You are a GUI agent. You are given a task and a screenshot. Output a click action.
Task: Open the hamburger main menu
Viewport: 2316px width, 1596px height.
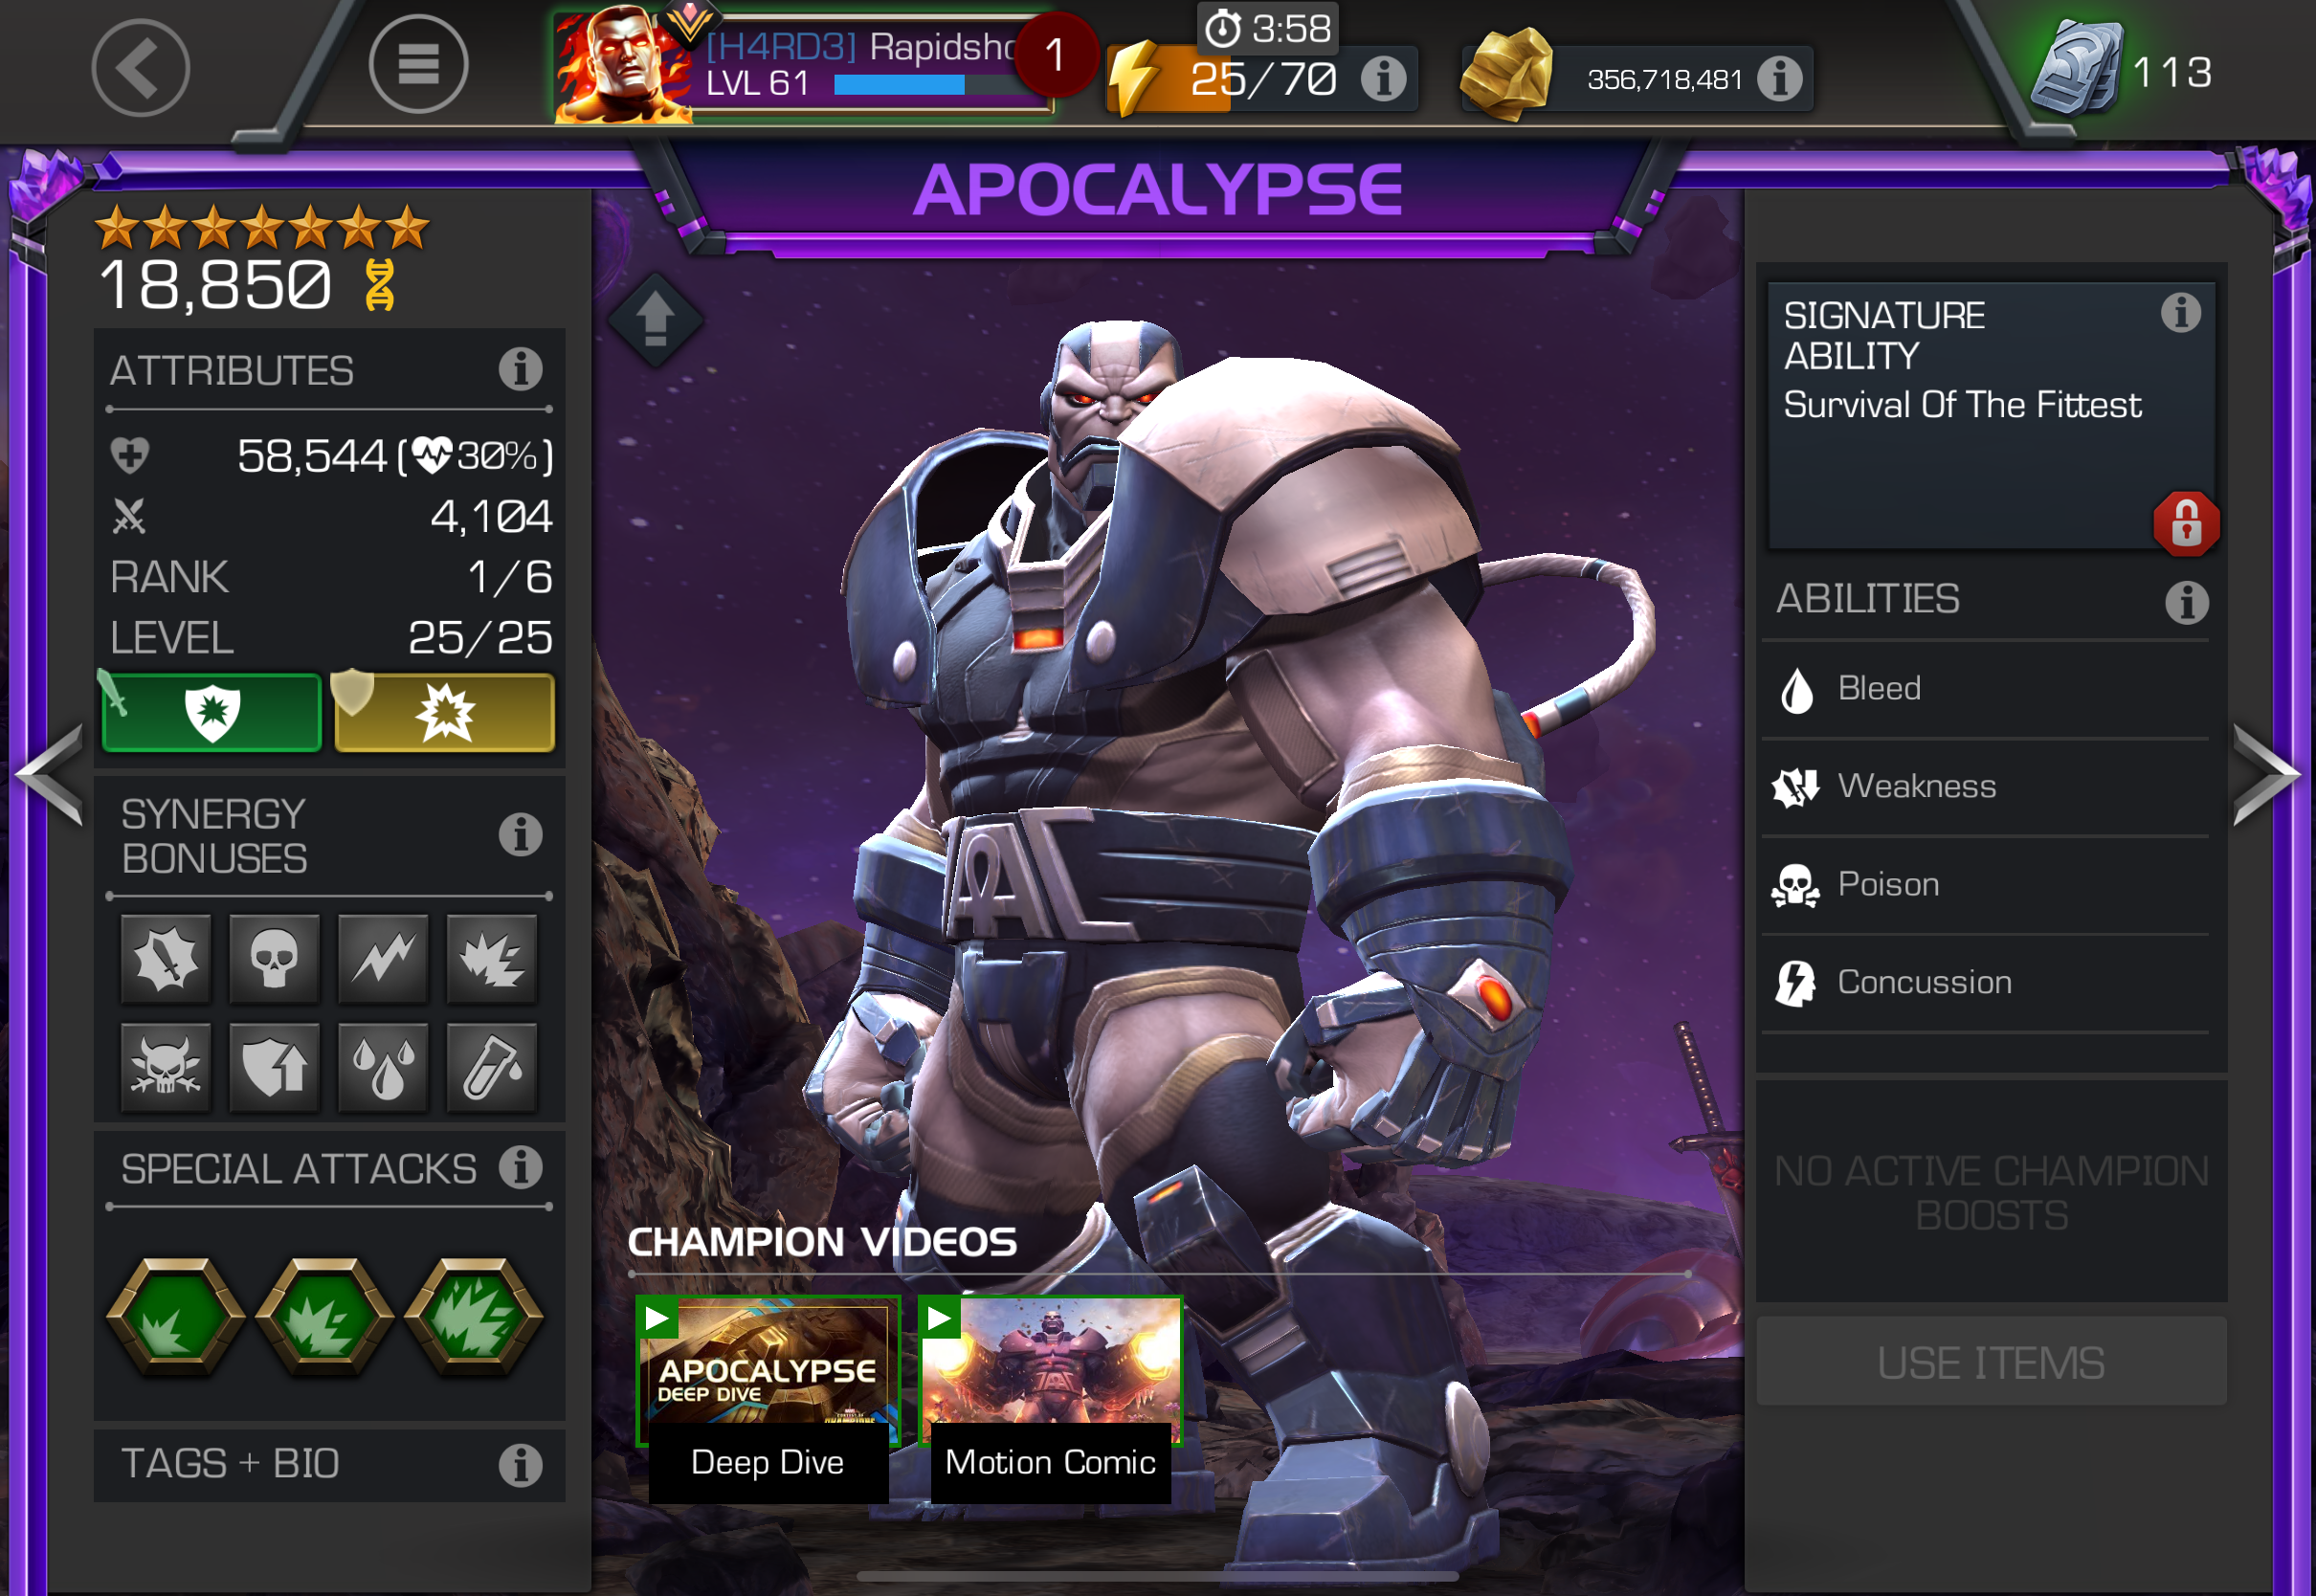pos(418,65)
